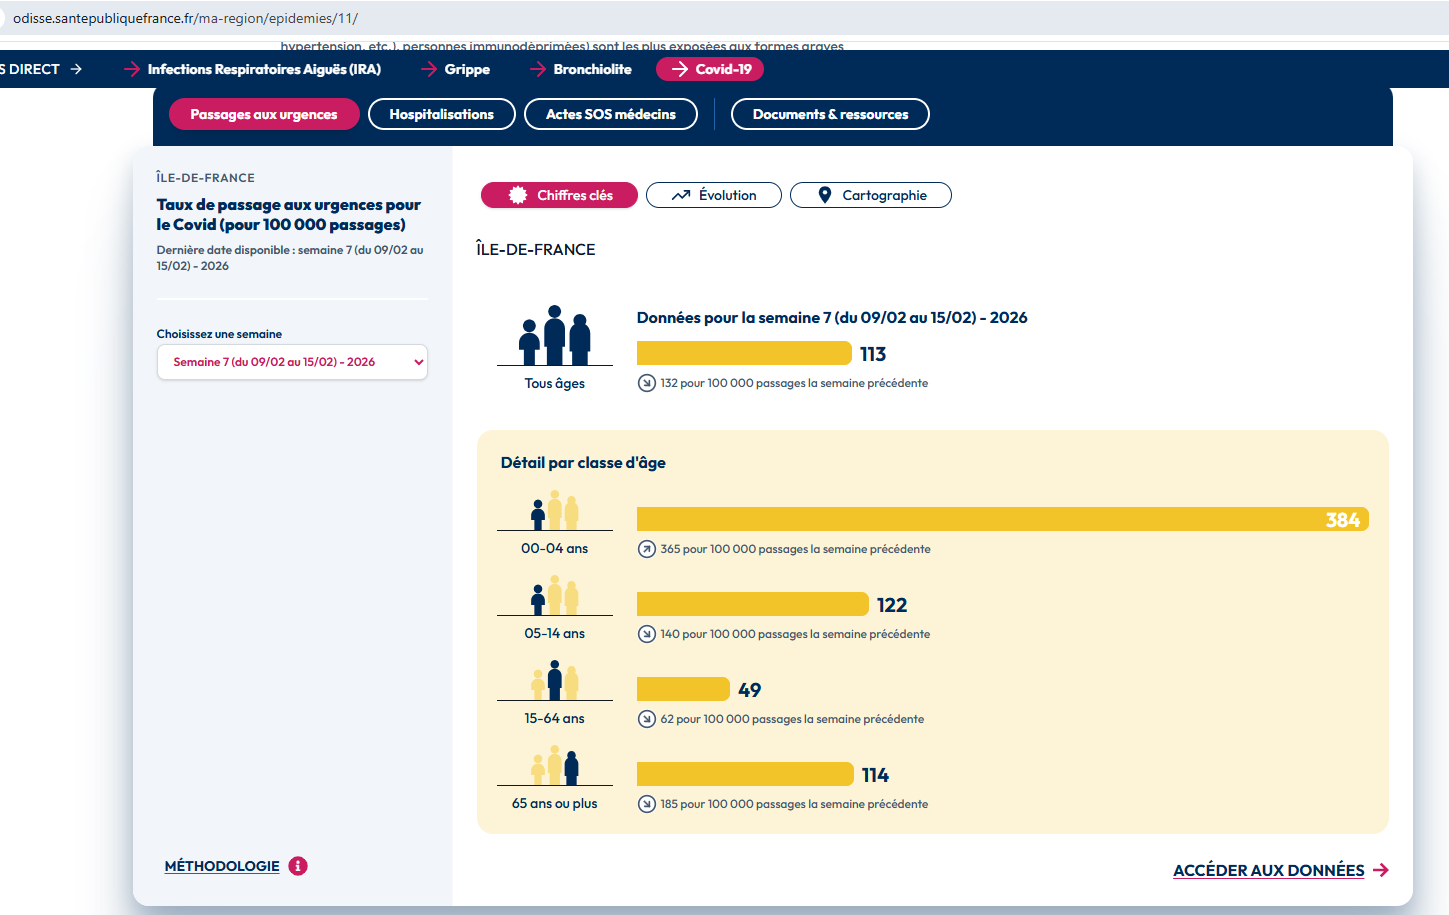Select the Chiffres clés view
Viewport: 1449px width, 915px height.
559,195
